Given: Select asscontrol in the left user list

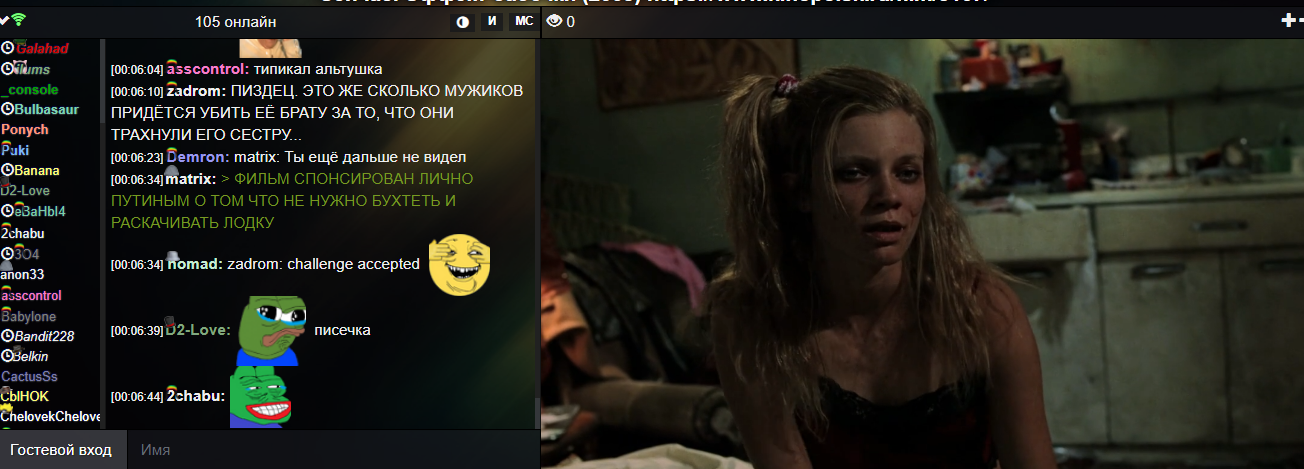Looking at the screenshot, I should point(31,295).
